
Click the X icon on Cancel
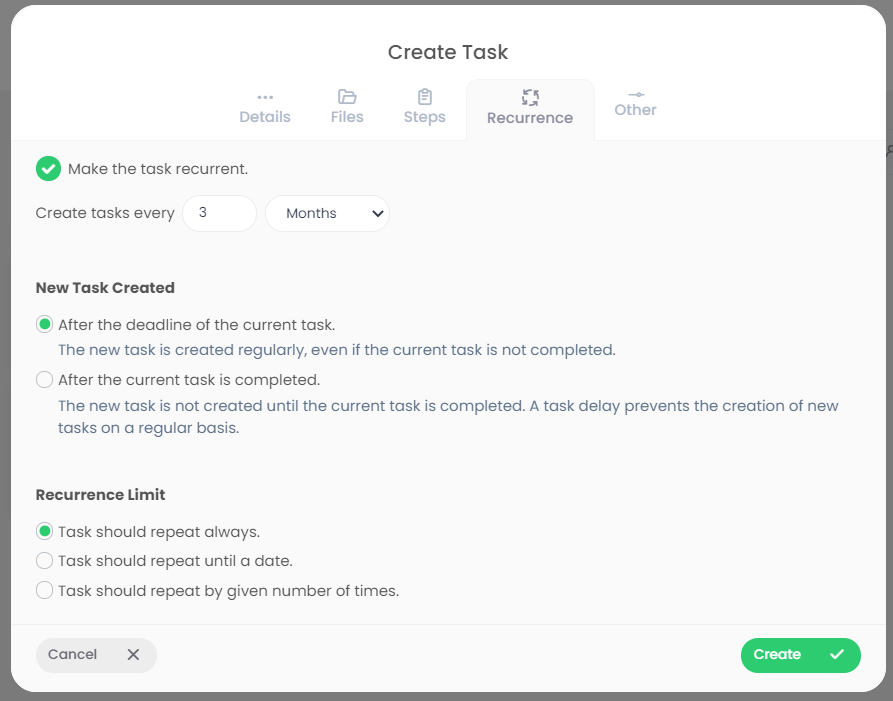133,655
